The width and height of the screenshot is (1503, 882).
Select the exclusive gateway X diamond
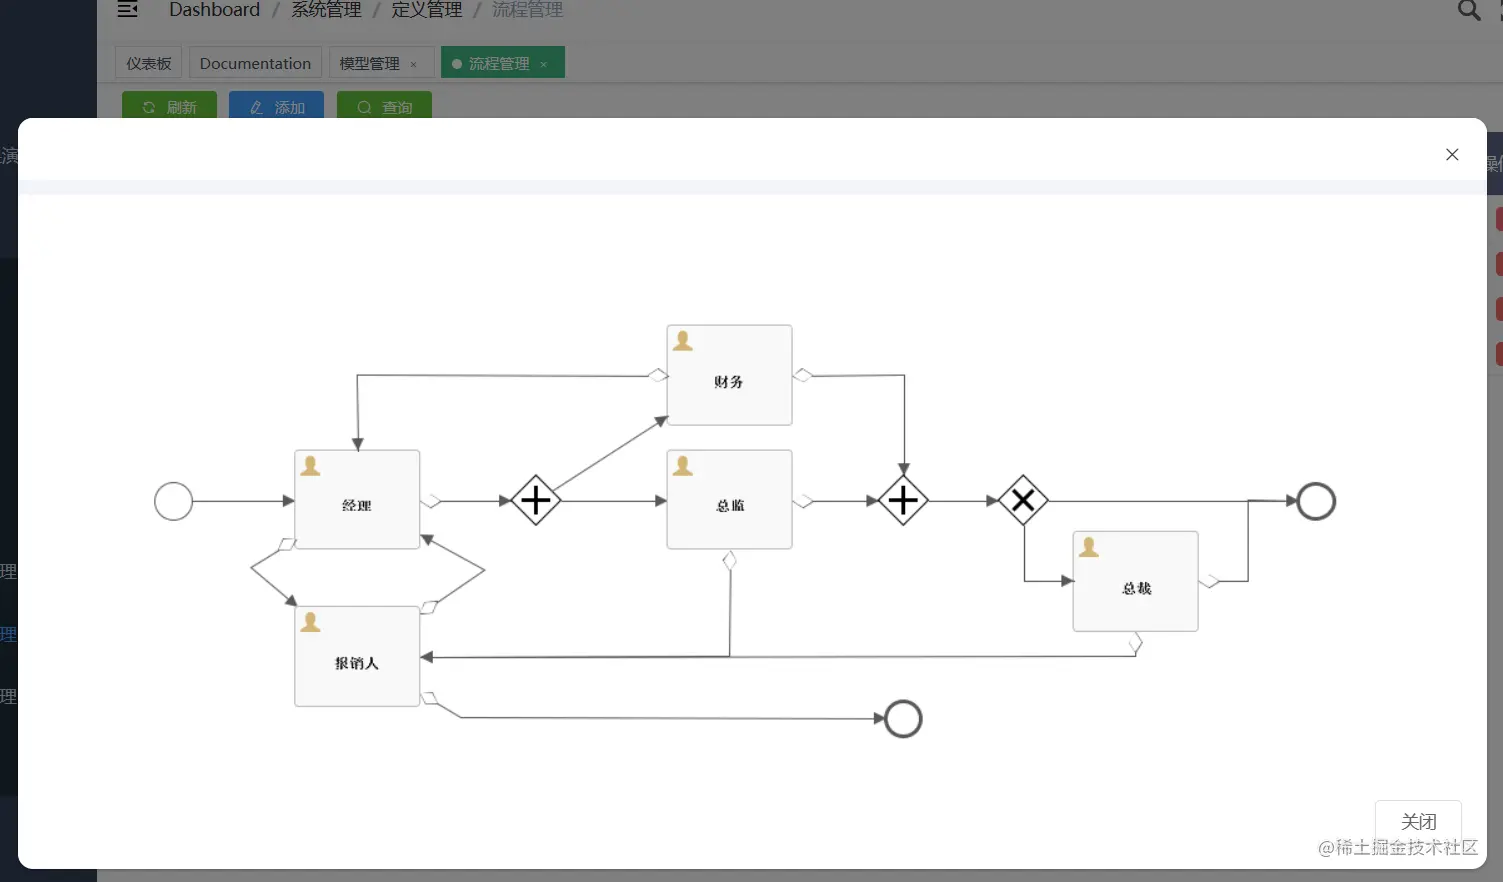pos(1023,500)
